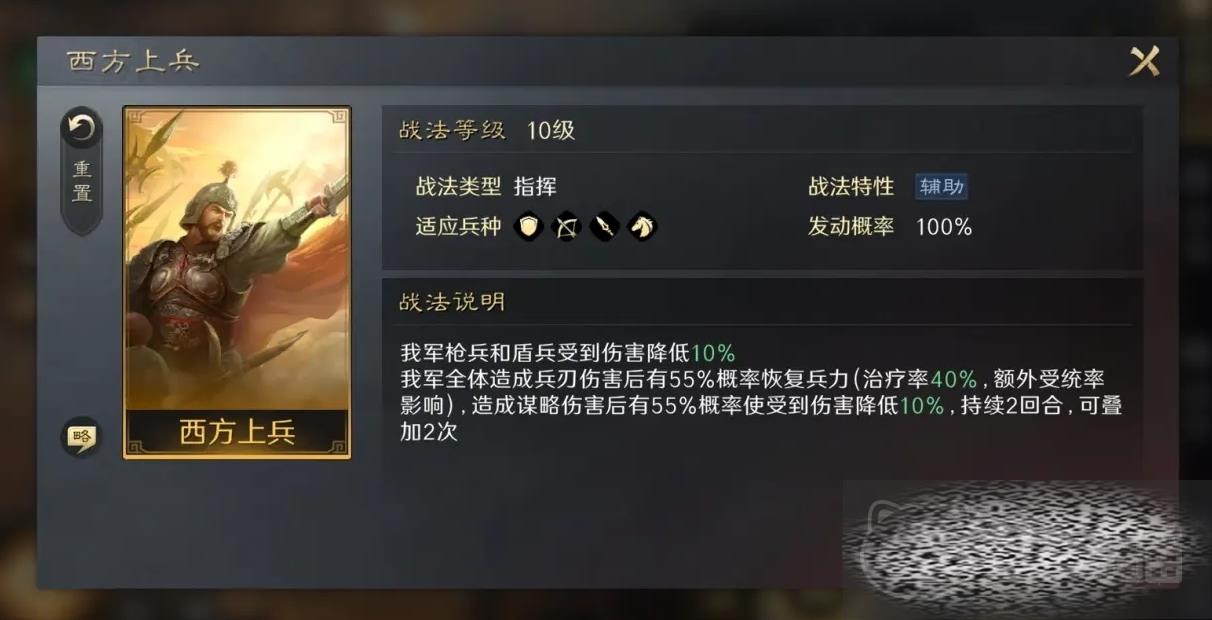This screenshot has width=1212, height=620.
Task: Click the 西方上兵 name banner on card
Action: pyautogui.click(x=237, y=433)
